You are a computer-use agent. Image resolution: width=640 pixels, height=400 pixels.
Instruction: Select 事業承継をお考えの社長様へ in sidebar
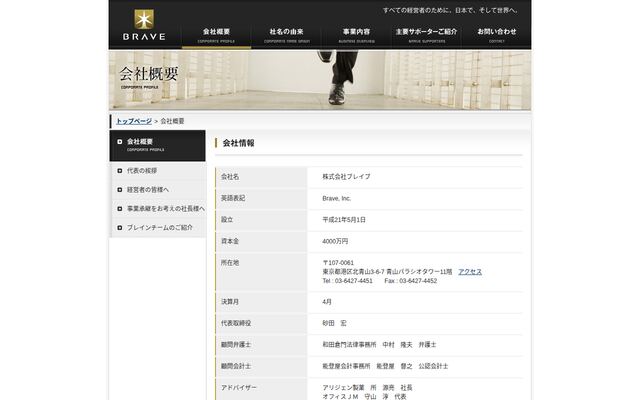tap(158, 209)
